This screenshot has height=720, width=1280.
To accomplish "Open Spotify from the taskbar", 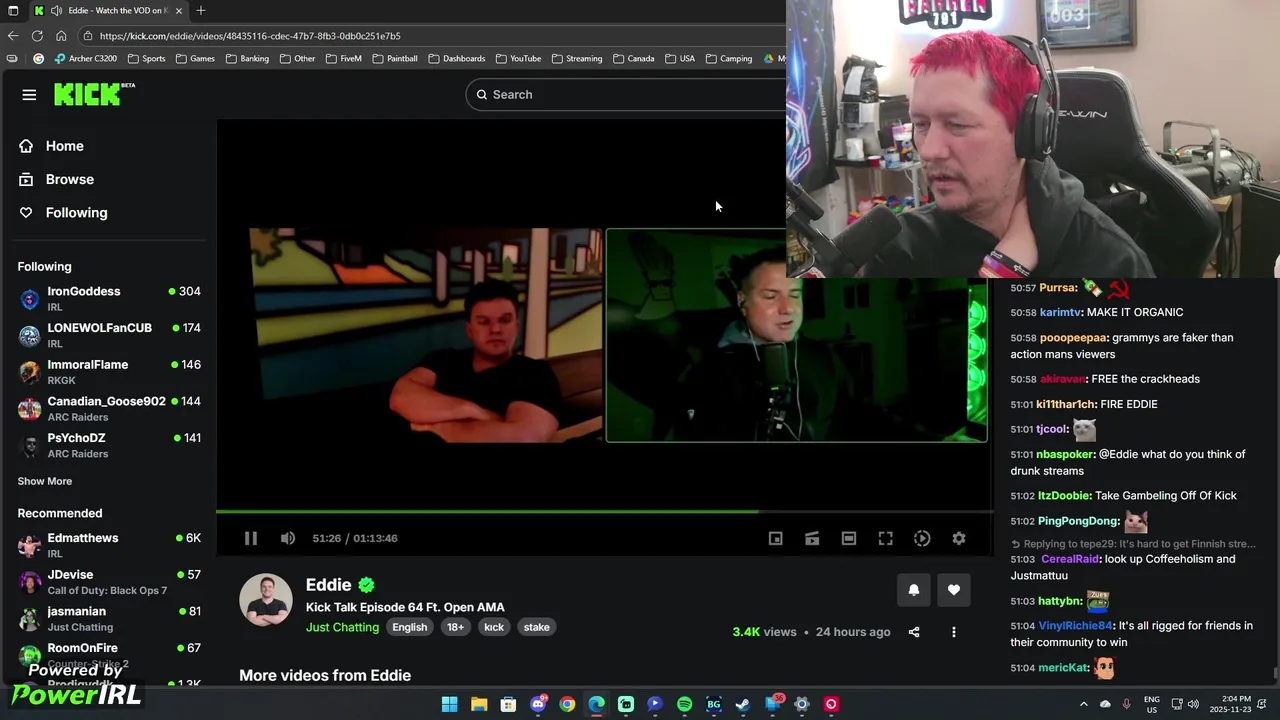I will tap(684, 704).
